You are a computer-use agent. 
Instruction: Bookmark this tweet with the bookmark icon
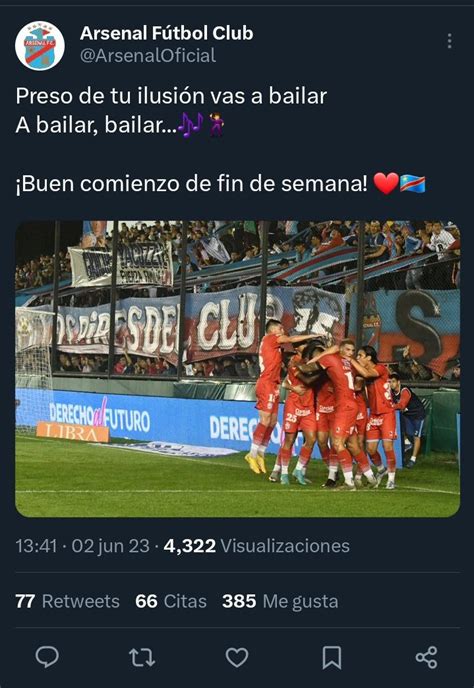coord(332,657)
